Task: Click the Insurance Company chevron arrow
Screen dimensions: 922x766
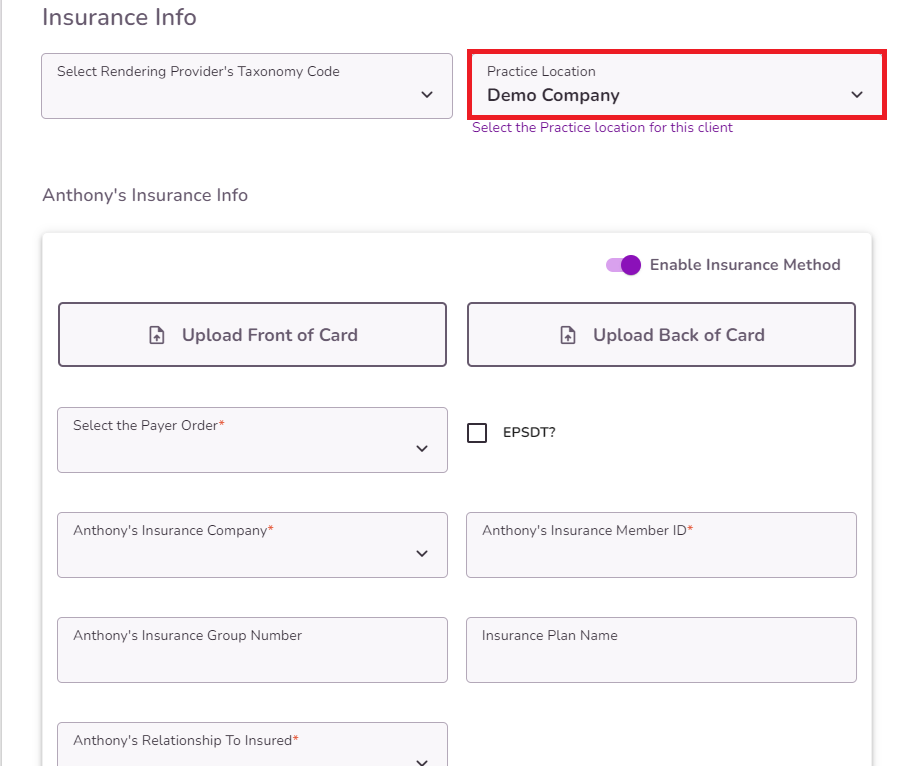Action: tap(422, 554)
